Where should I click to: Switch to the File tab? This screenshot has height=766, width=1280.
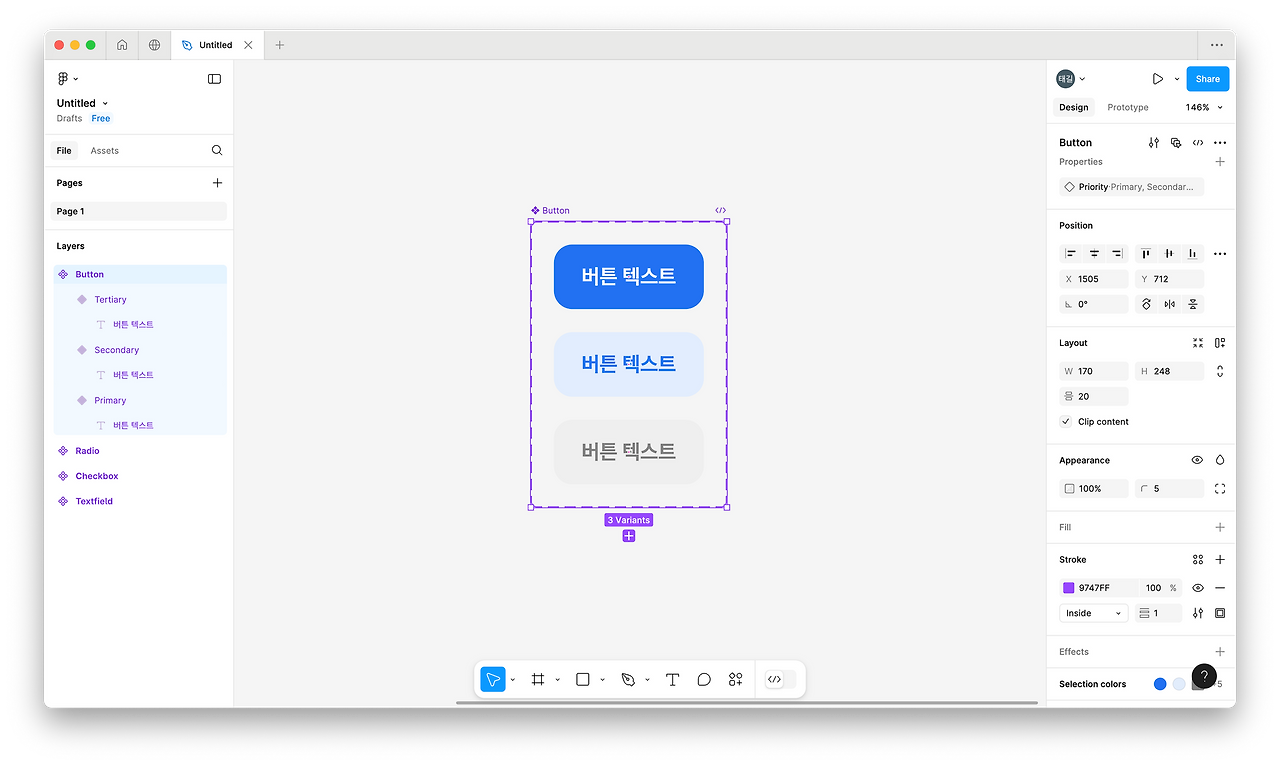(64, 151)
